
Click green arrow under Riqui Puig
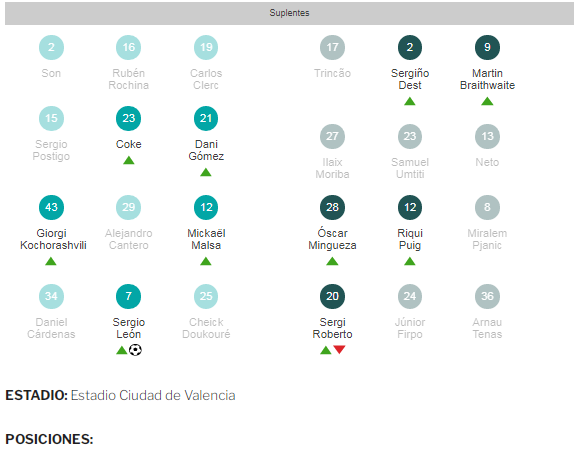pos(410,261)
